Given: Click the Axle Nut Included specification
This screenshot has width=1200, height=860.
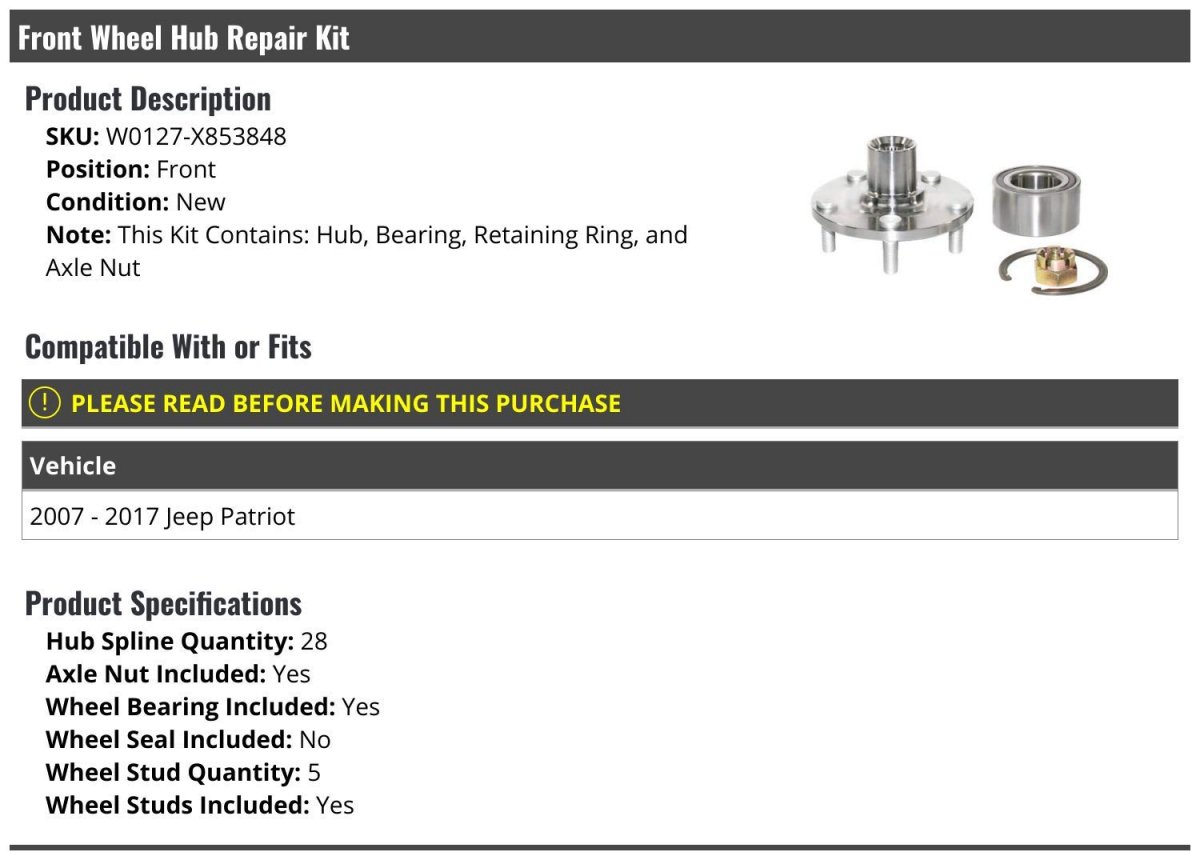Looking at the screenshot, I should point(178,674).
